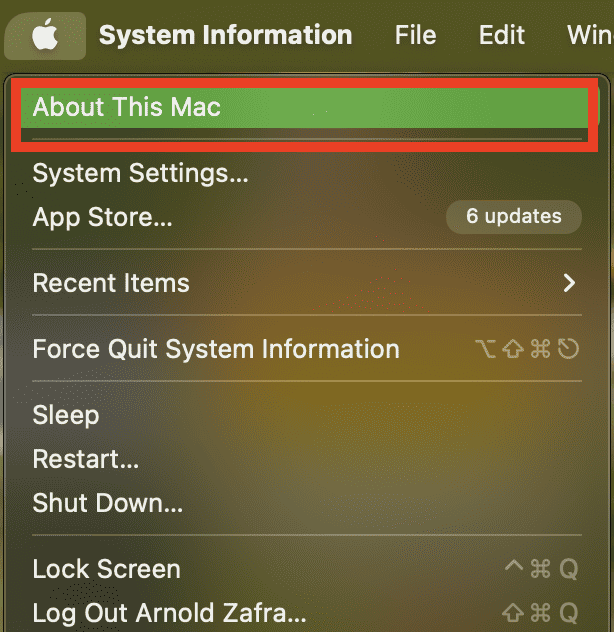Viewport: 614px width, 632px height.
Task: Click the Lock Screen shortcut symbols
Action: tap(541, 569)
